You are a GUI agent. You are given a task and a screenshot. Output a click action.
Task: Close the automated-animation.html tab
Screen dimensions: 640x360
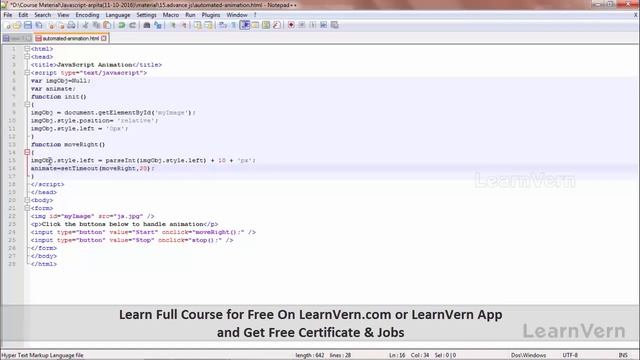pyautogui.click(x=104, y=38)
